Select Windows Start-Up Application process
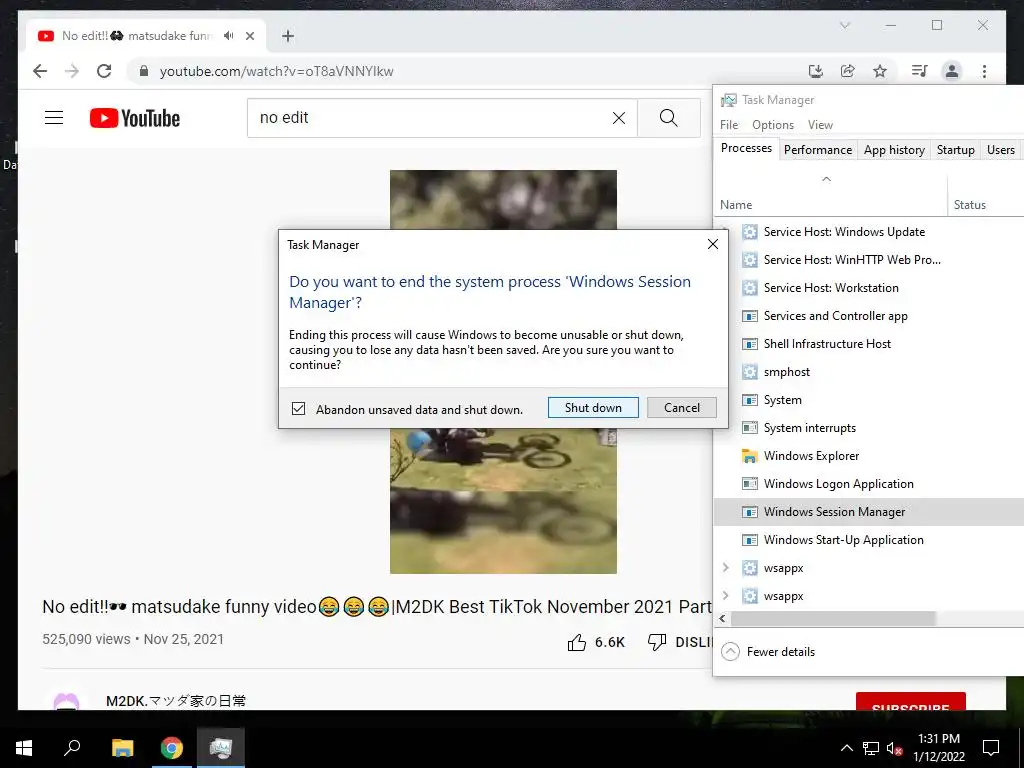 point(869,540)
